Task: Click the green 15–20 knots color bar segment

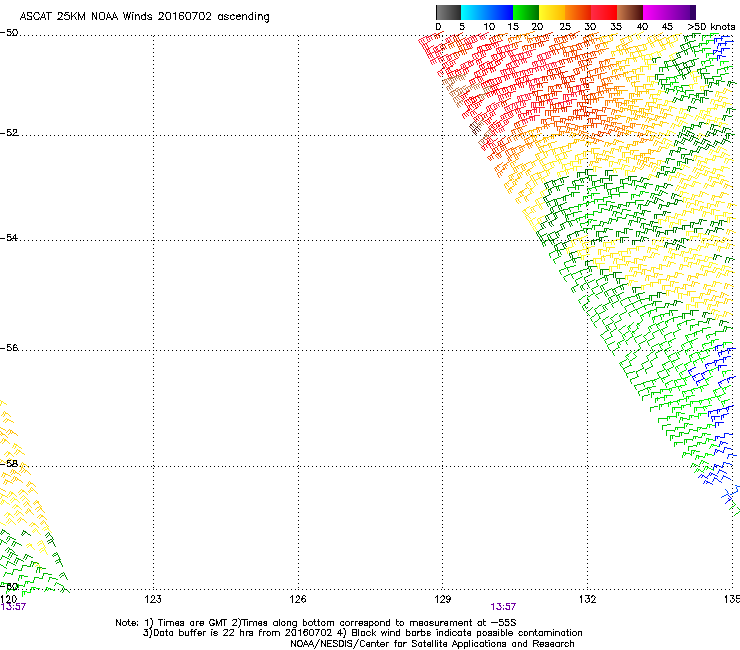Action: tap(526, 12)
